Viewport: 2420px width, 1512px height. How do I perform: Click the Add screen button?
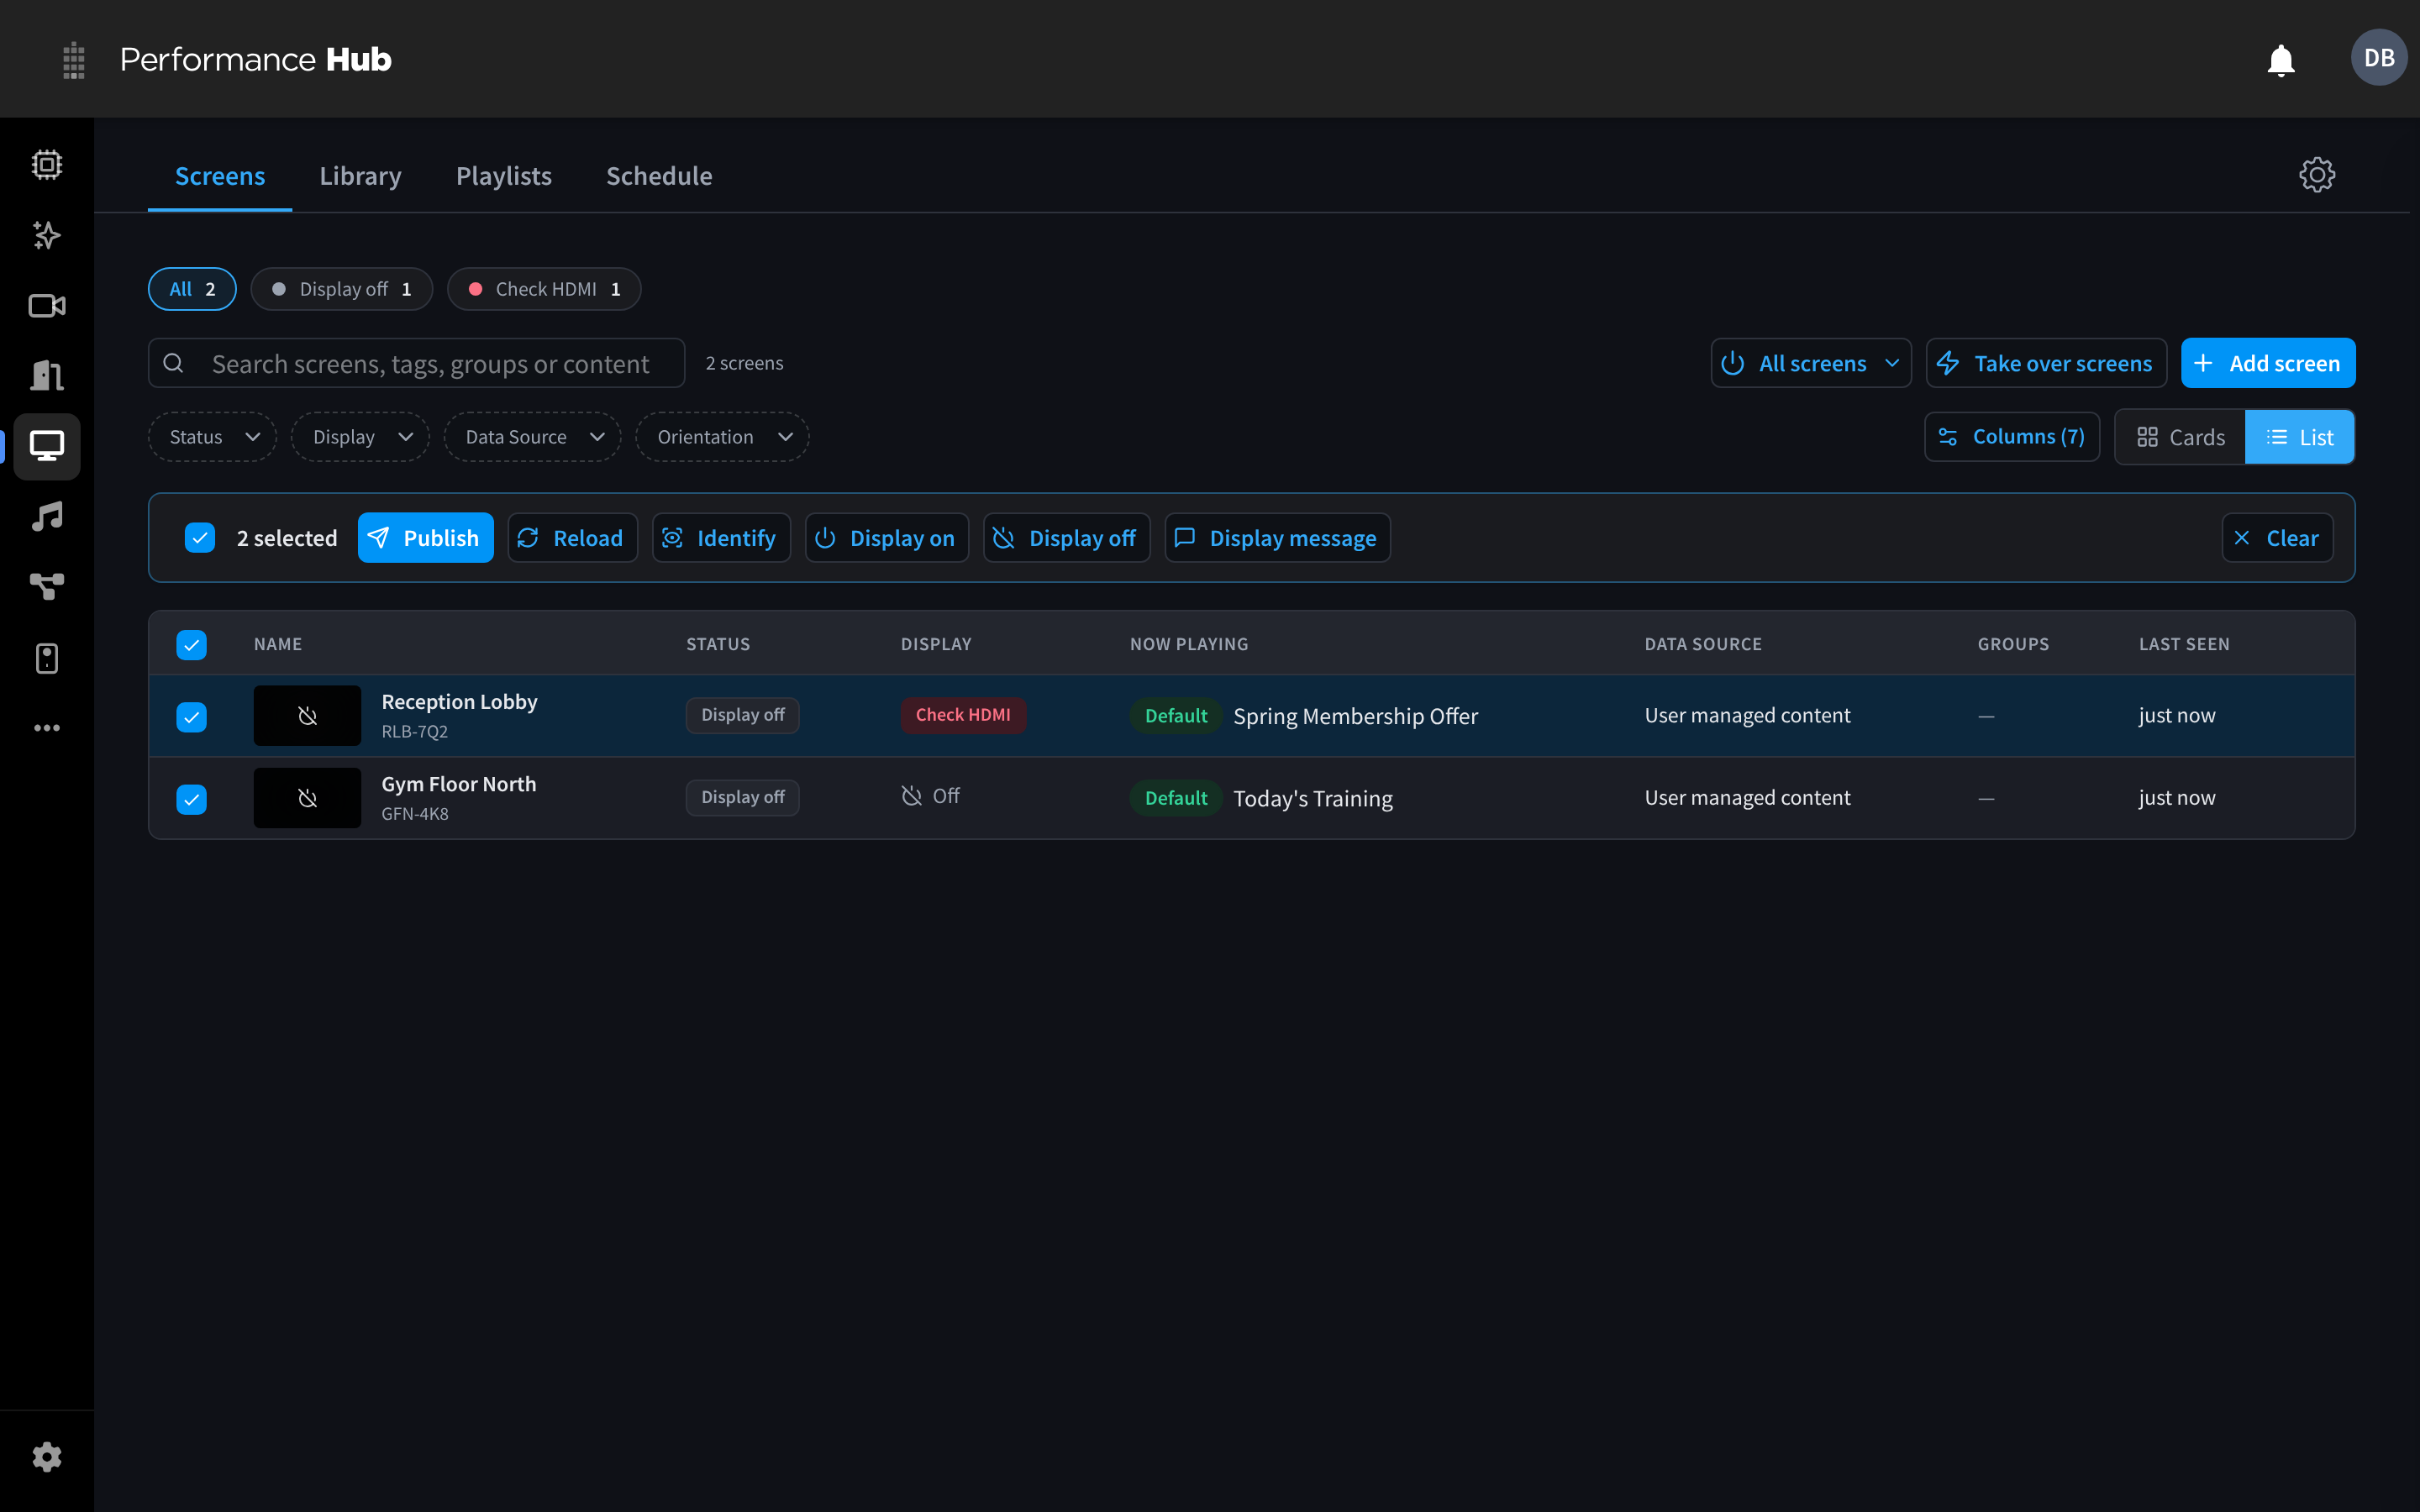point(2268,363)
